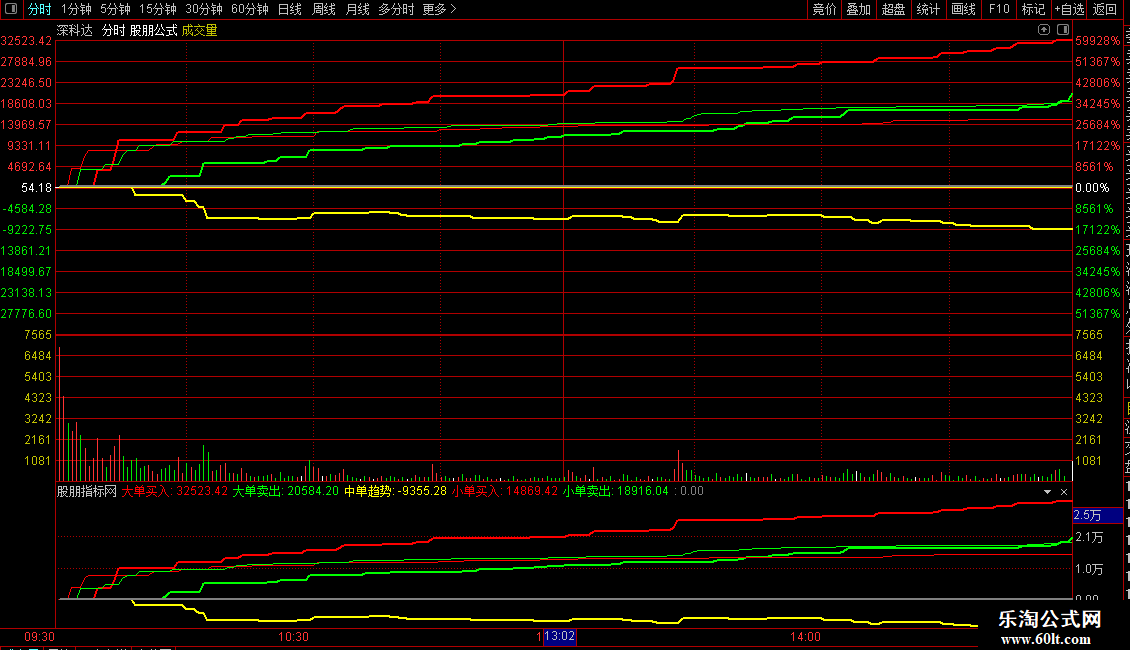Click the 叠加 overlay button
The height and width of the screenshot is (650, 1130).
[858, 9]
